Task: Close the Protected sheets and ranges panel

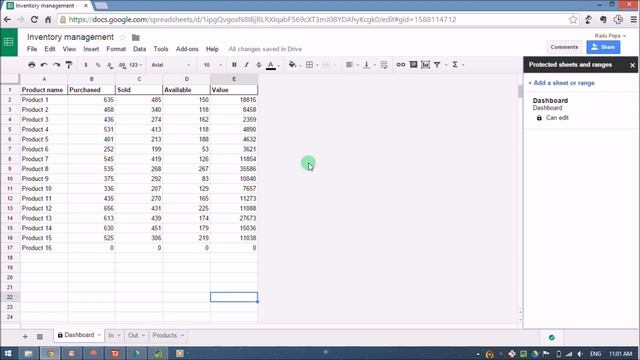Action: click(632, 65)
